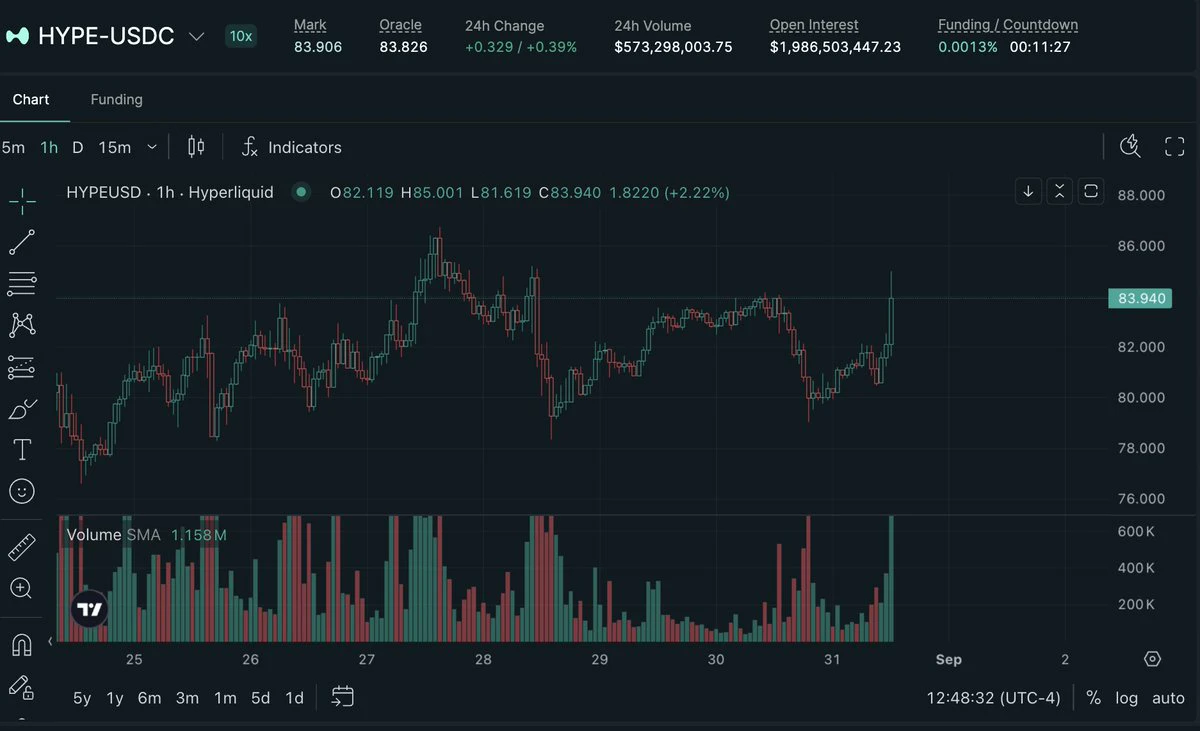The width and height of the screenshot is (1200, 731).
Task: Toggle log scale mode
Action: (1127, 698)
